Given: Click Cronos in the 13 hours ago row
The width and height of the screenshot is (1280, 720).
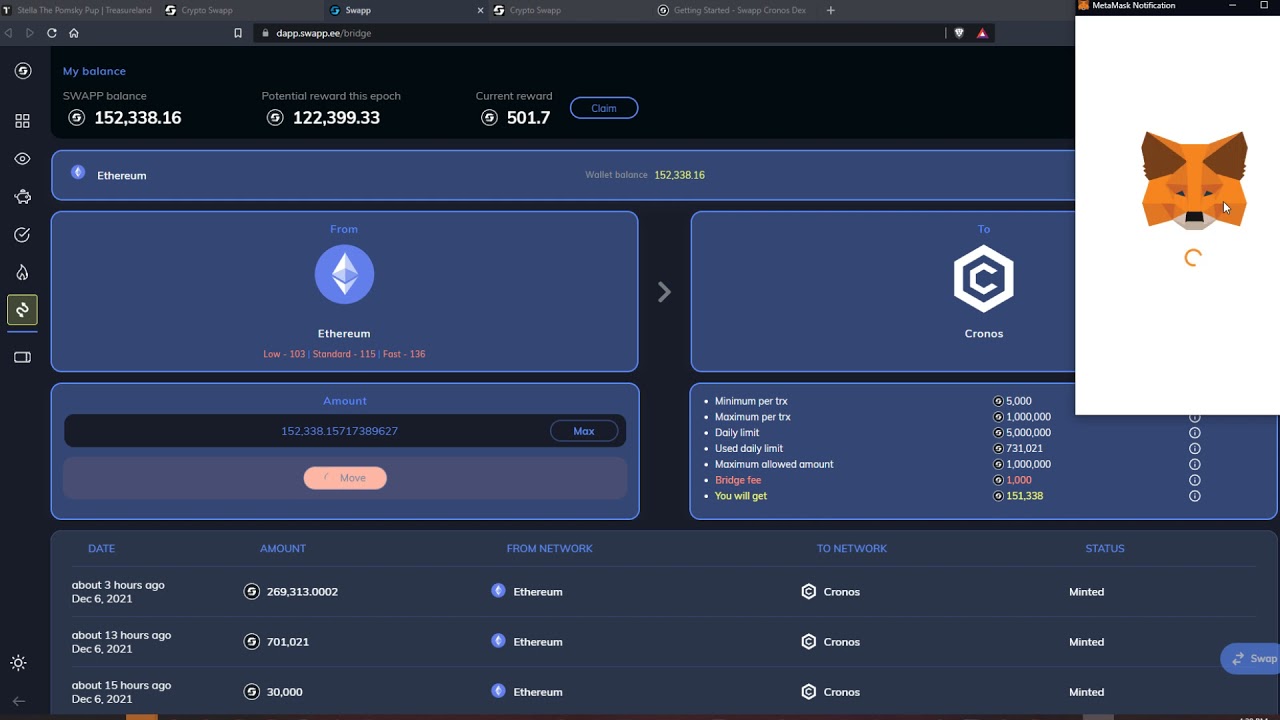Looking at the screenshot, I should coord(842,642).
